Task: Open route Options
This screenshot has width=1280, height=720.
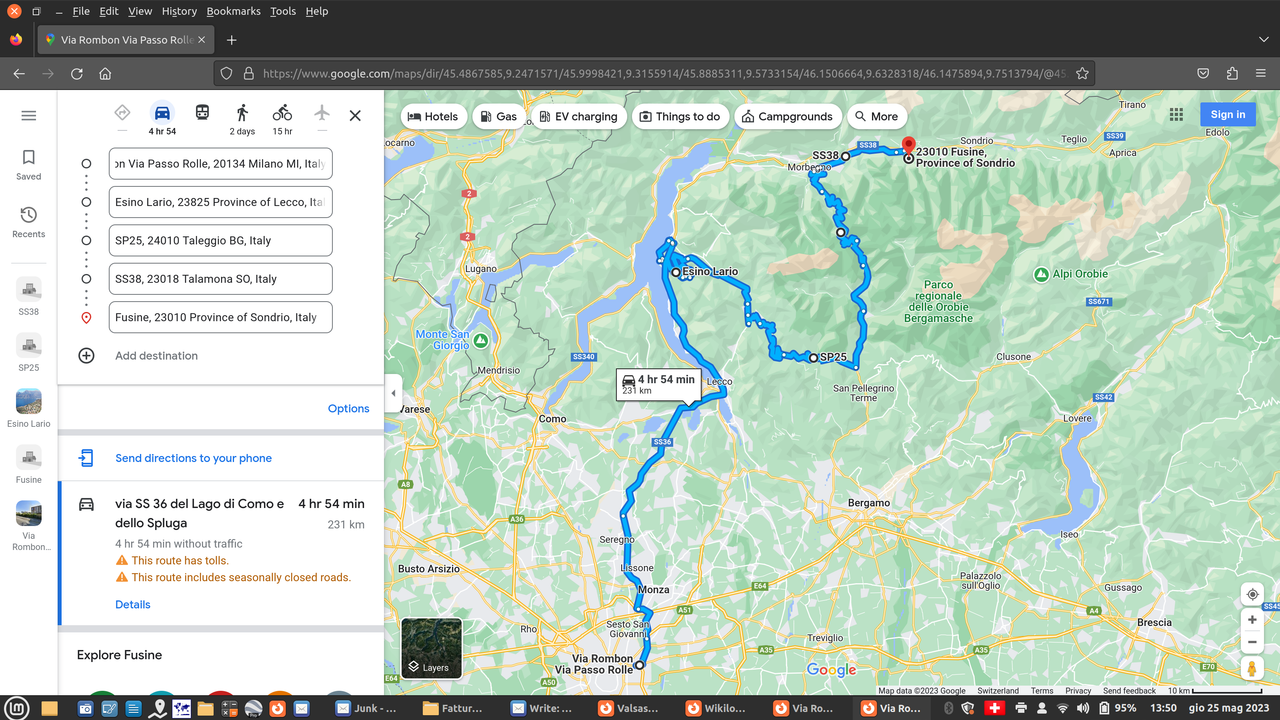Action: coord(349,409)
